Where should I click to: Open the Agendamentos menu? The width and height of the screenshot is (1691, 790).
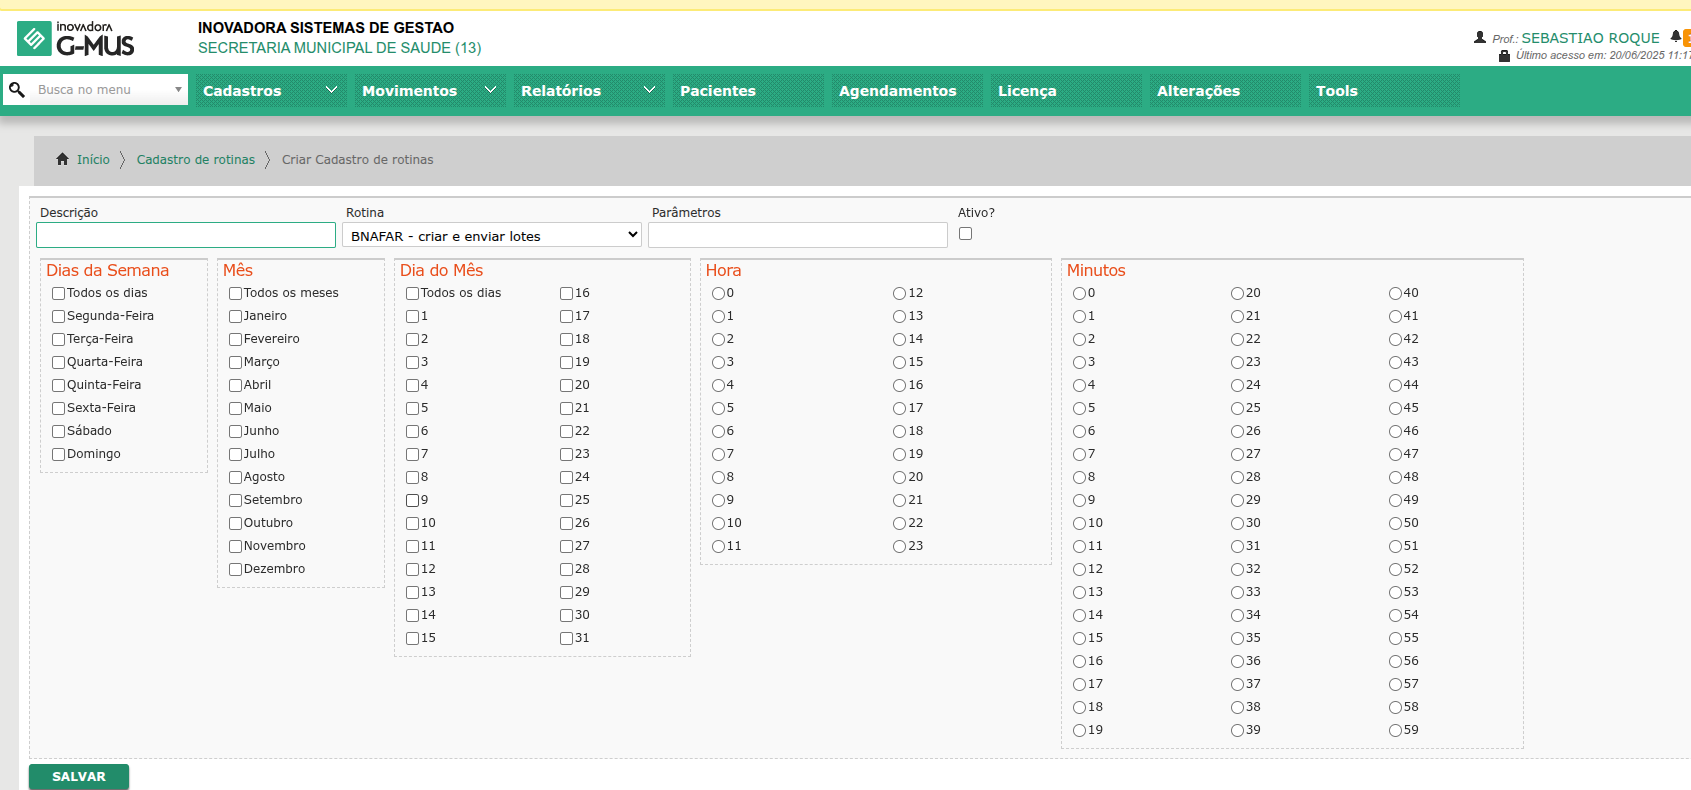(x=906, y=90)
